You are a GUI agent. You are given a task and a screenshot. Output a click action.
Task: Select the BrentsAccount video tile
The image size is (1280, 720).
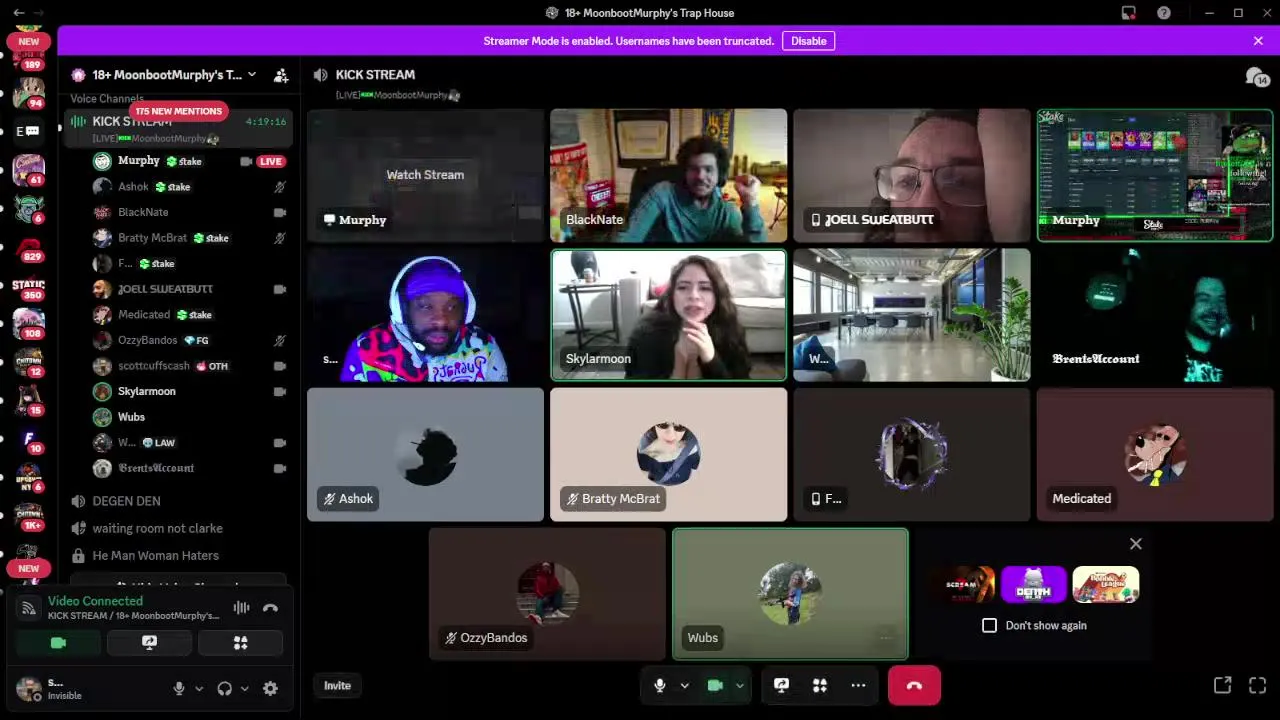click(x=1155, y=315)
